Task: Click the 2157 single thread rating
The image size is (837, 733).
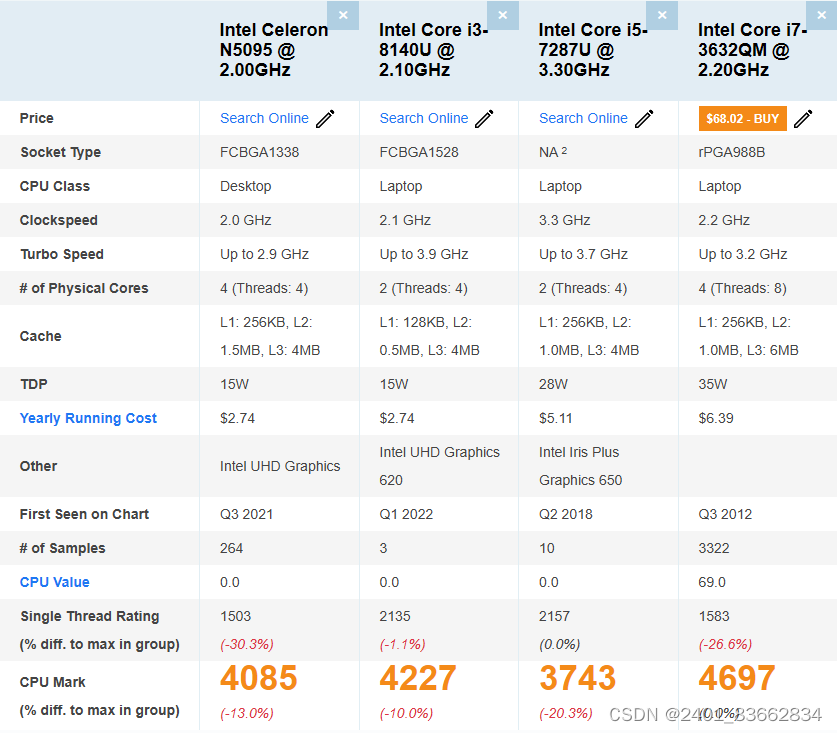Action: click(x=555, y=616)
